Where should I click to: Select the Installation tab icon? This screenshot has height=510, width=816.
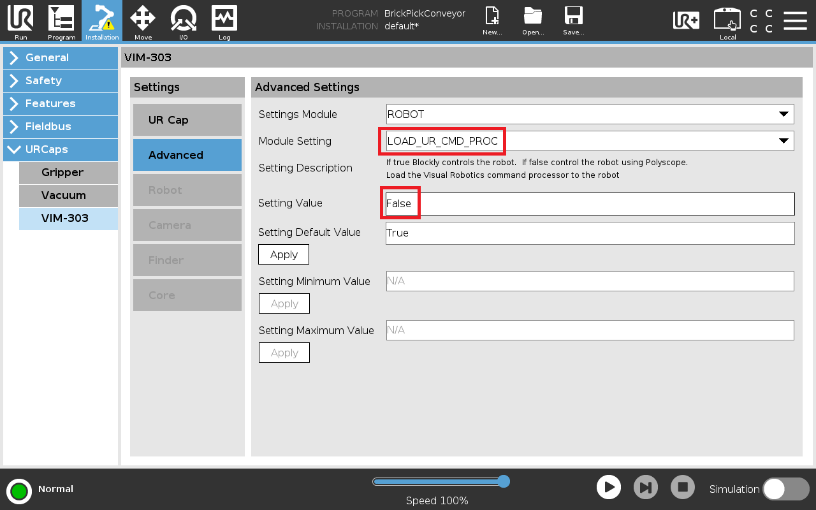[102, 21]
